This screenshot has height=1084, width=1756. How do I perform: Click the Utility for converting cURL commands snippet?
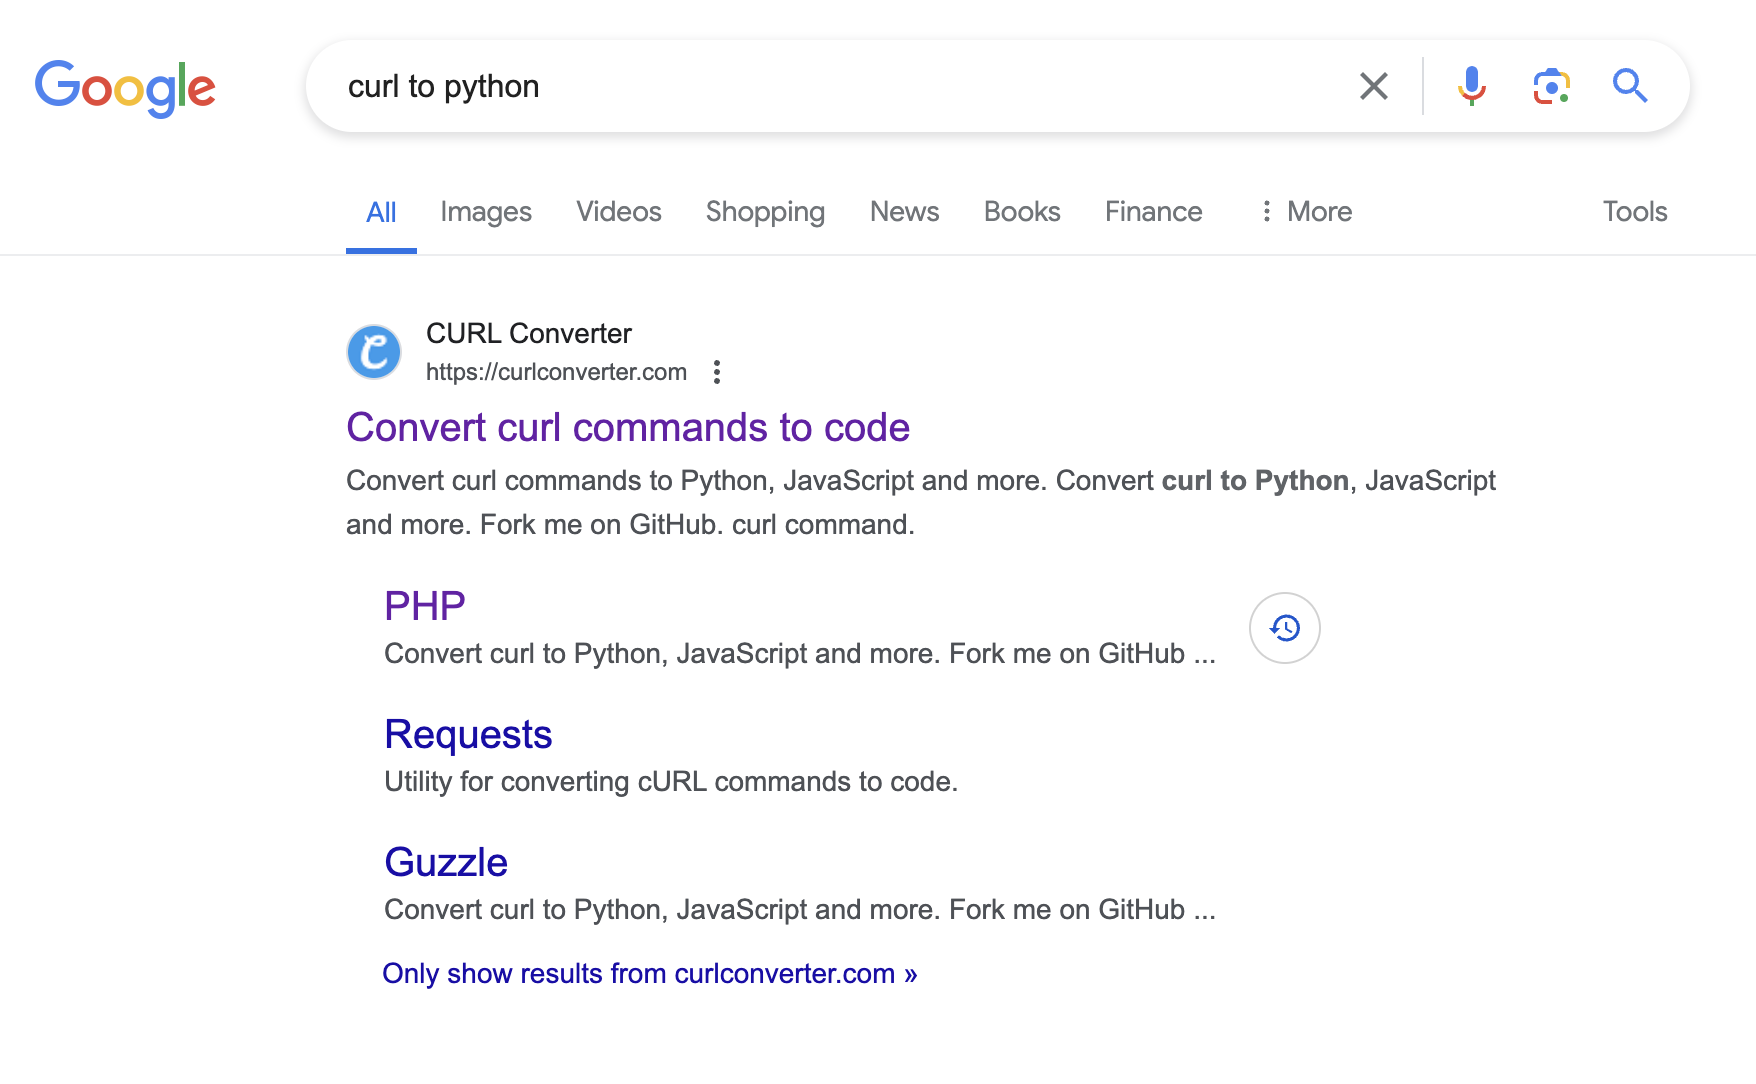[671, 782]
